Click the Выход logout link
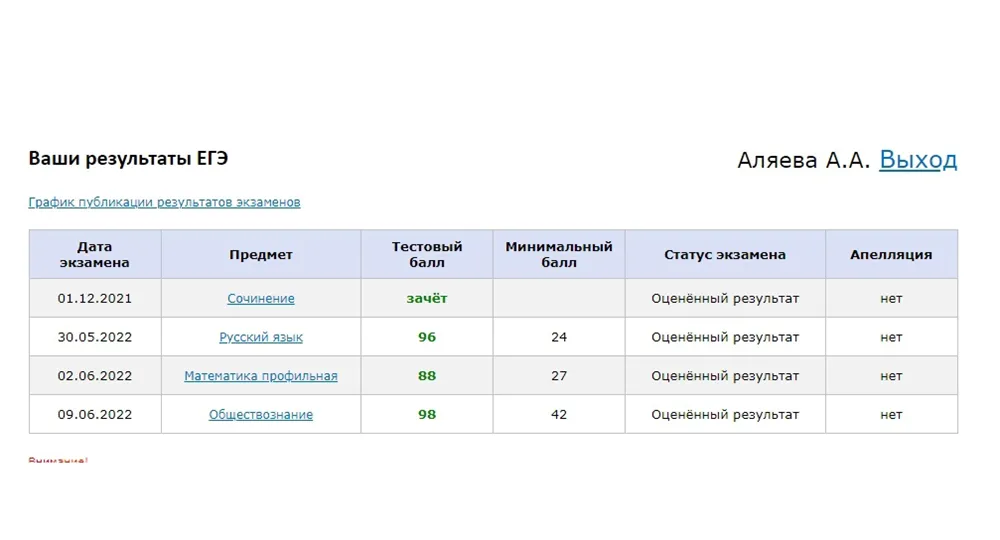 click(x=917, y=160)
